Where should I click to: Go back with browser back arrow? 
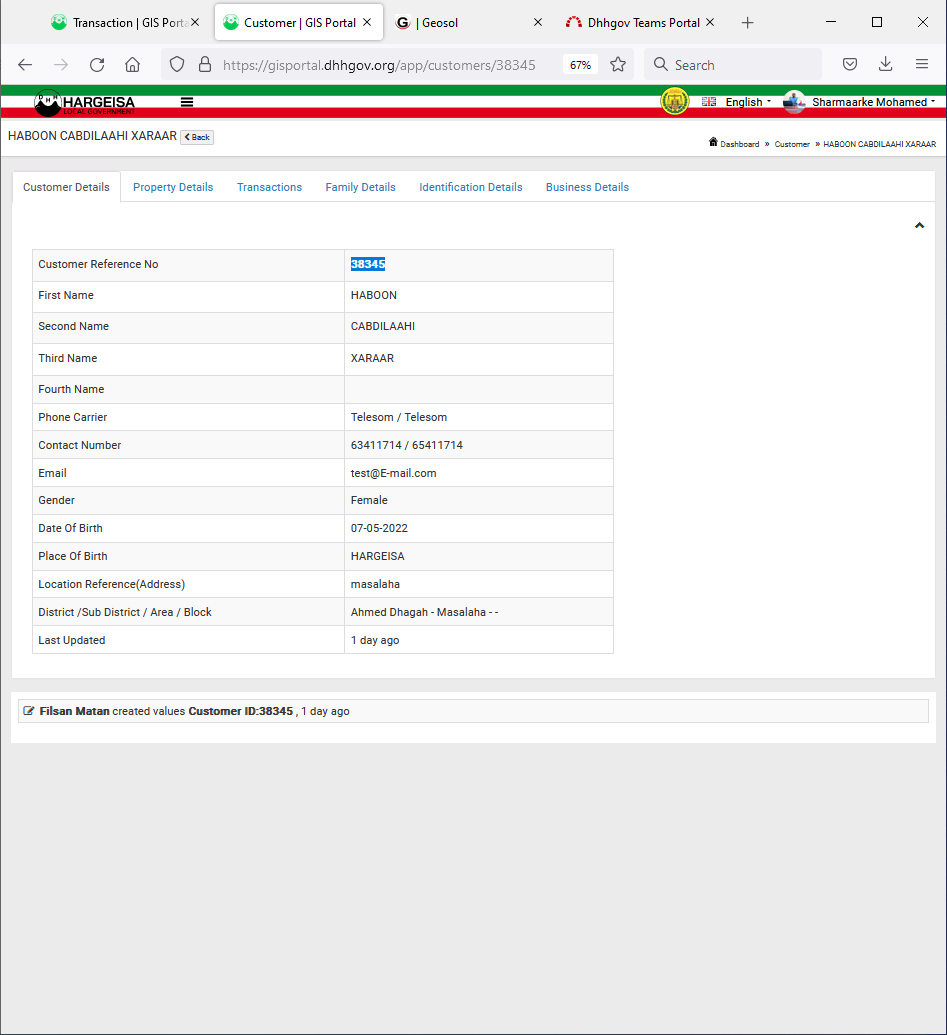click(25, 65)
